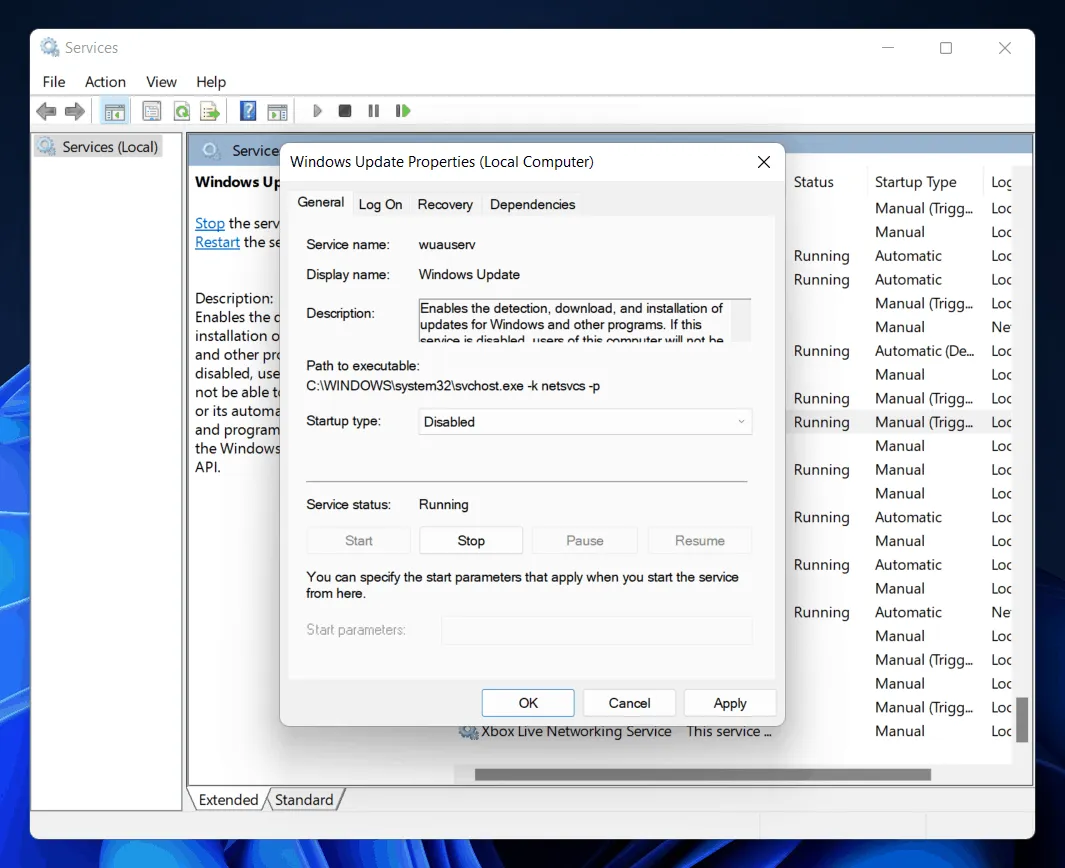Click the Forward arrow toolbar icon

point(75,111)
